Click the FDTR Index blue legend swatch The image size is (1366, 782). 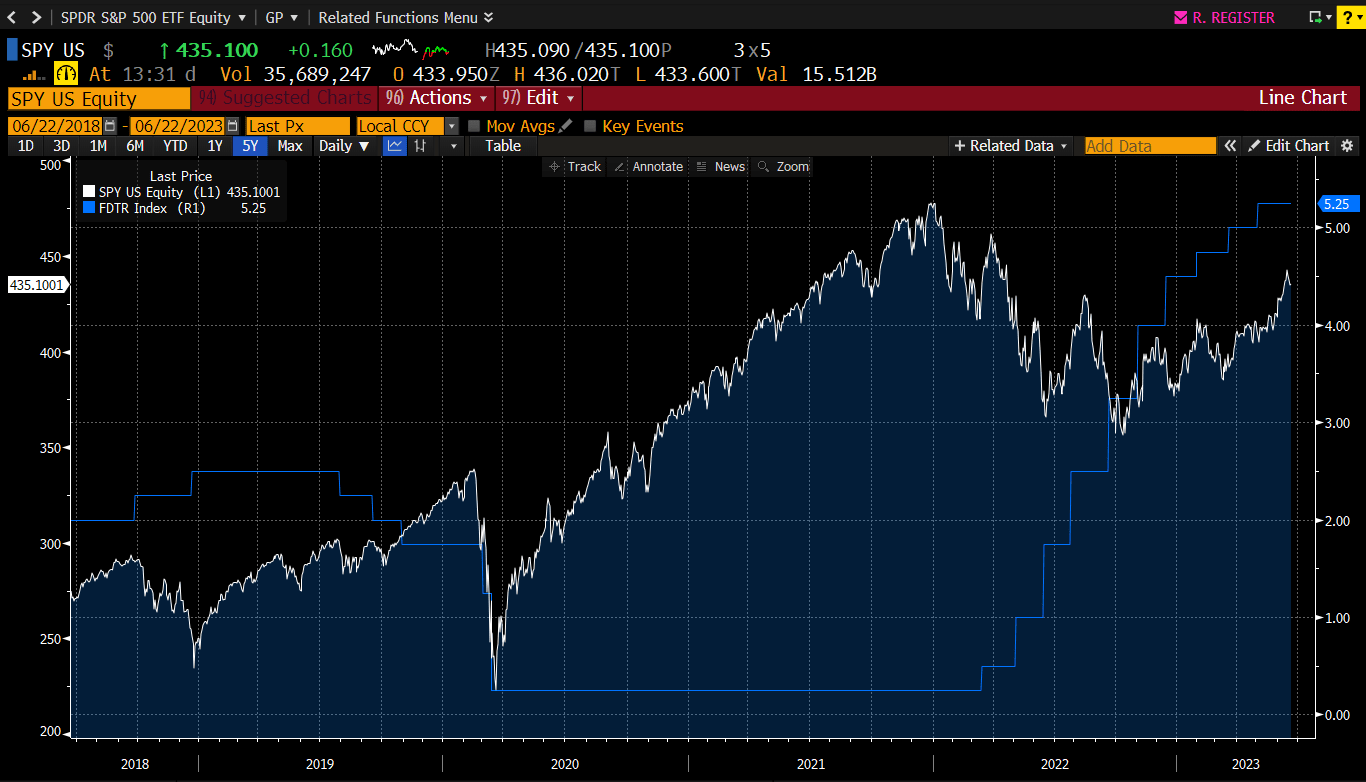click(x=89, y=208)
